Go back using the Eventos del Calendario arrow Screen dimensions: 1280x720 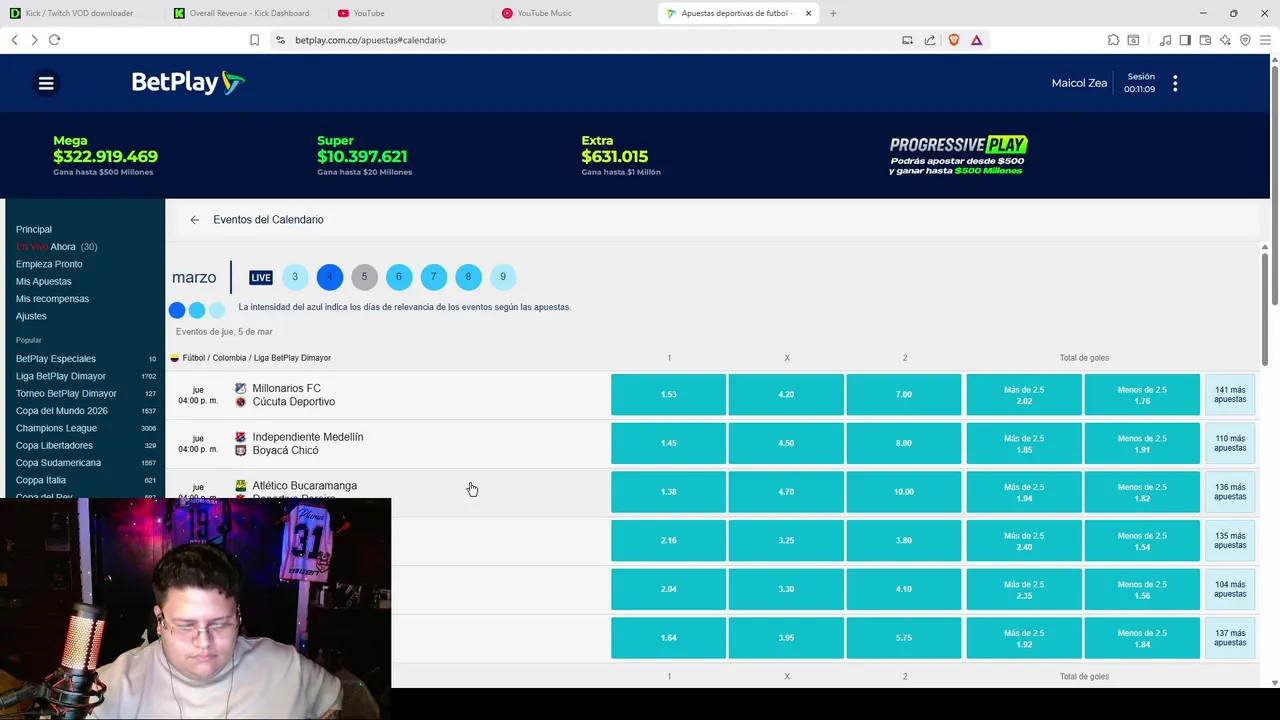(x=194, y=220)
